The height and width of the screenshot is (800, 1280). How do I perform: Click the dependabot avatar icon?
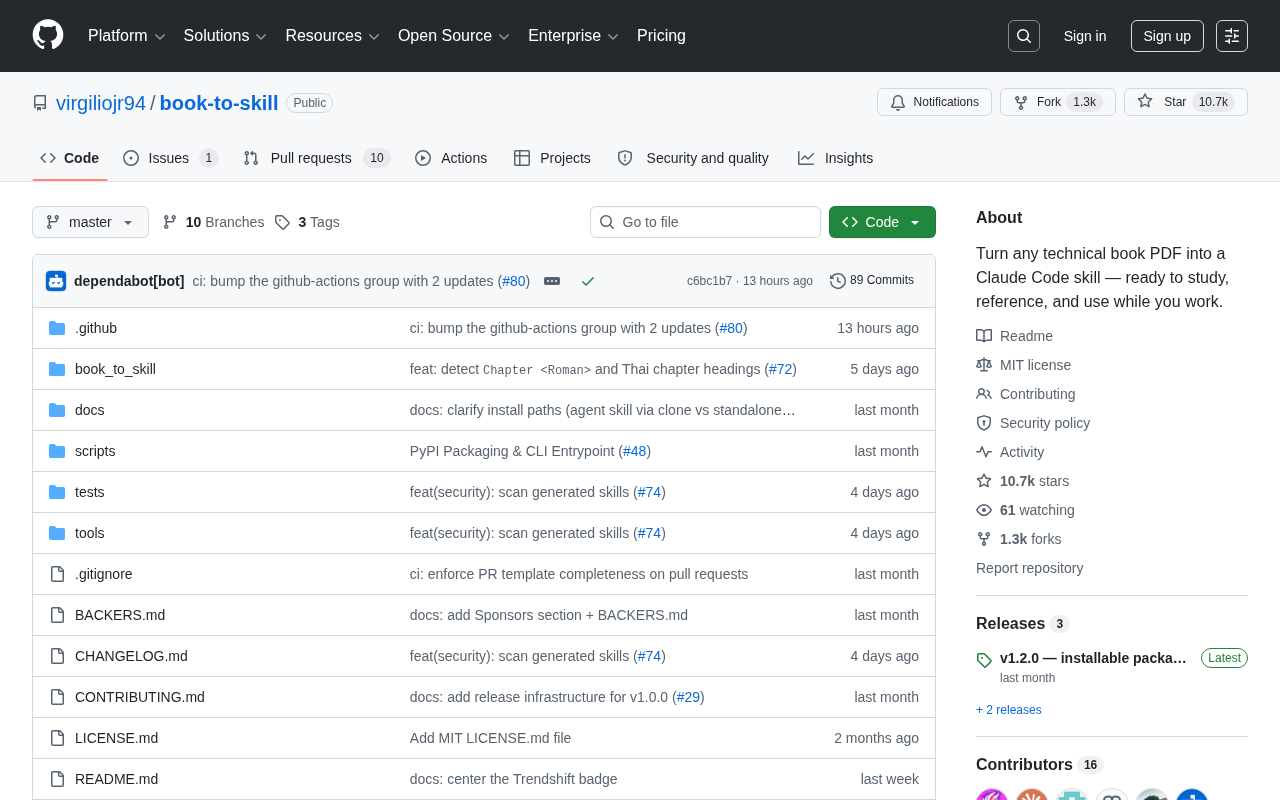(x=56, y=281)
